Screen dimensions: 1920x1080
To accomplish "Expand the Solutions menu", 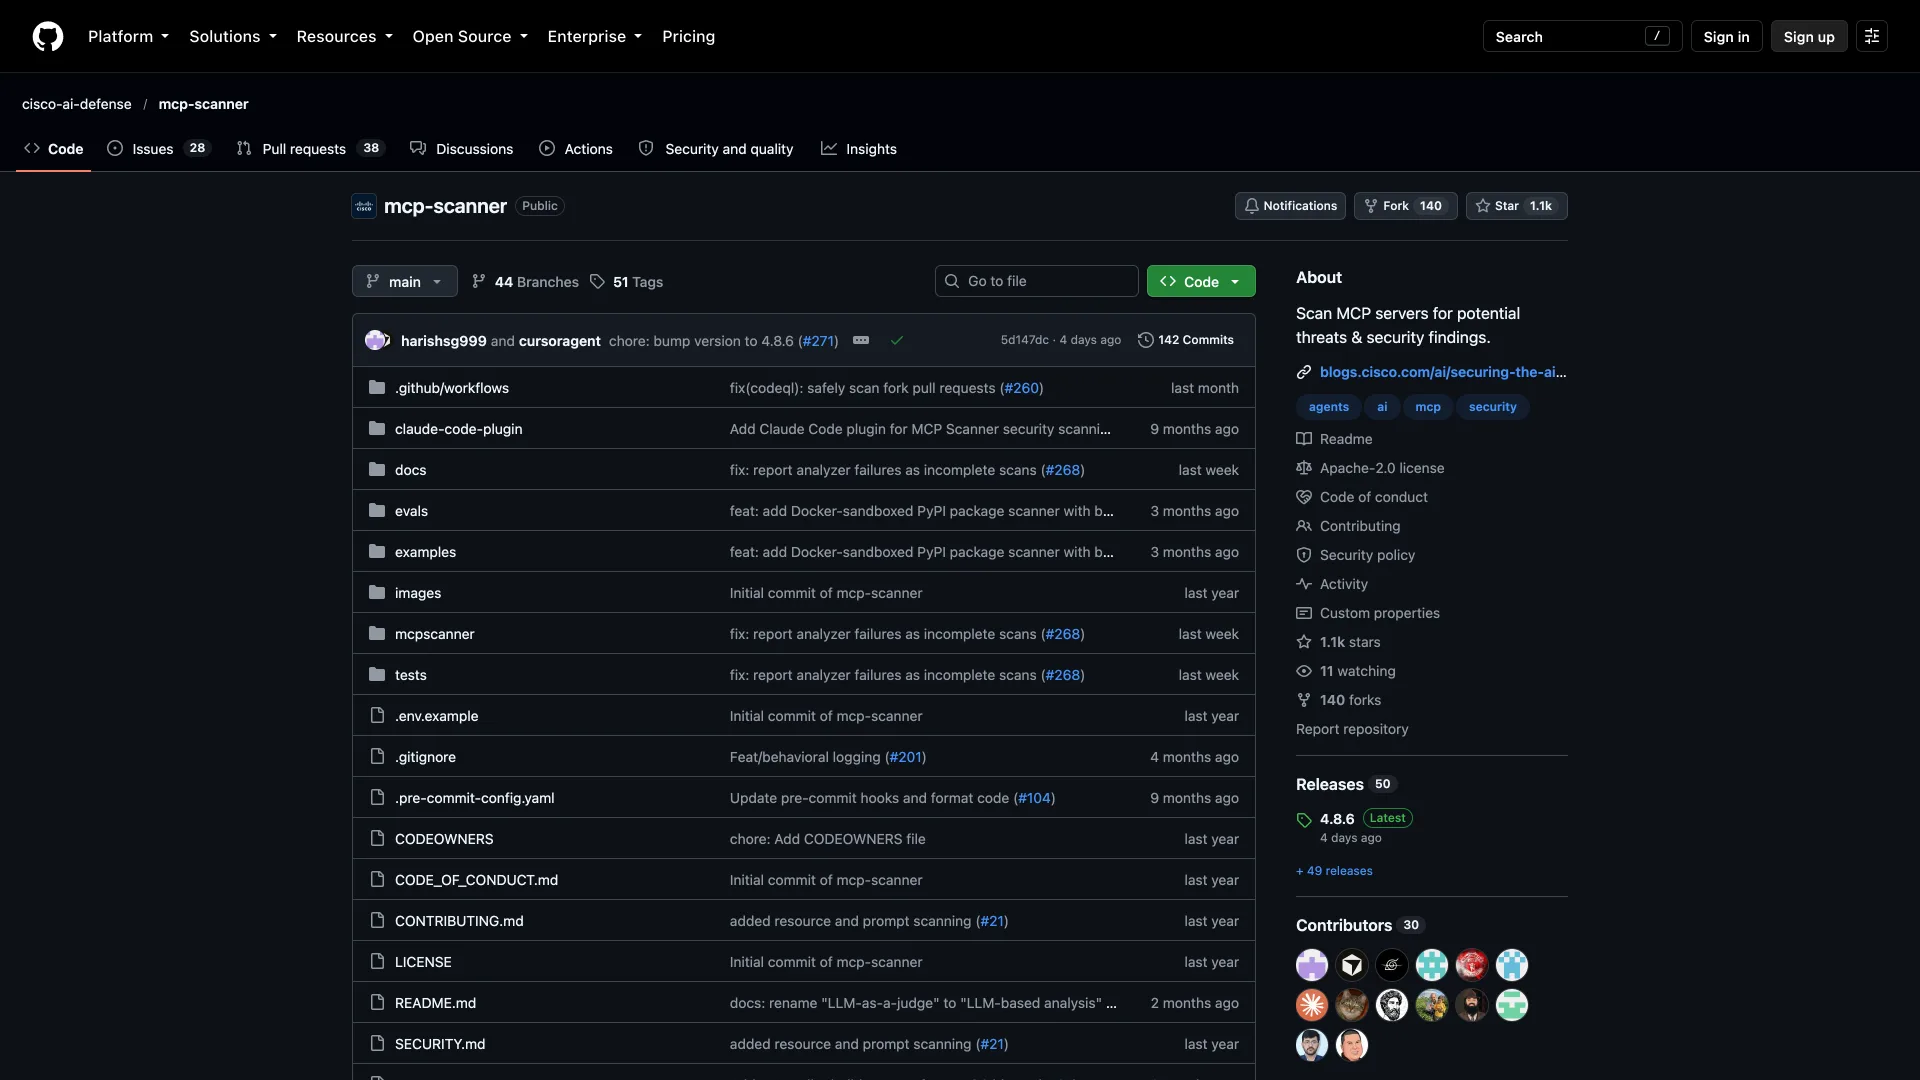I will pos(233,36).
